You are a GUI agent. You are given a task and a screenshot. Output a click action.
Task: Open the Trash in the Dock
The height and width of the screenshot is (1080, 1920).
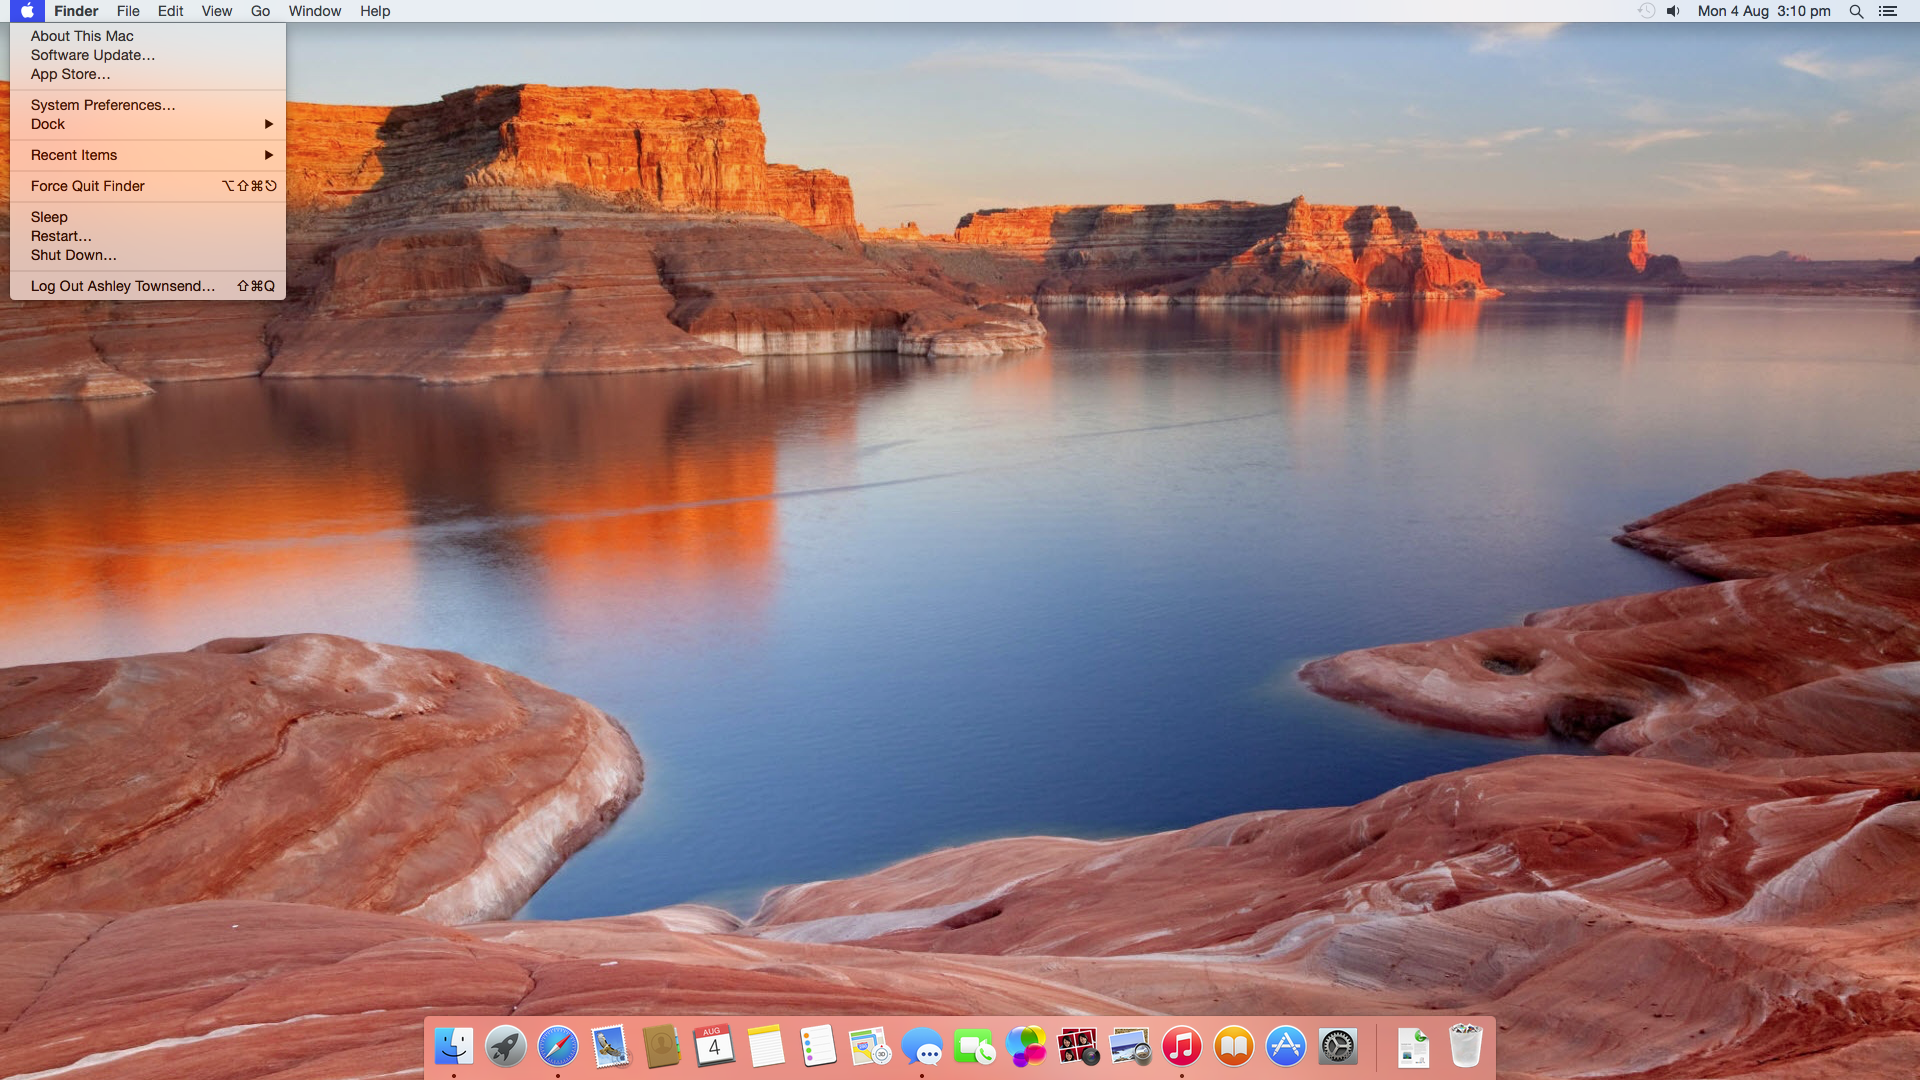click(1465, 1046)
